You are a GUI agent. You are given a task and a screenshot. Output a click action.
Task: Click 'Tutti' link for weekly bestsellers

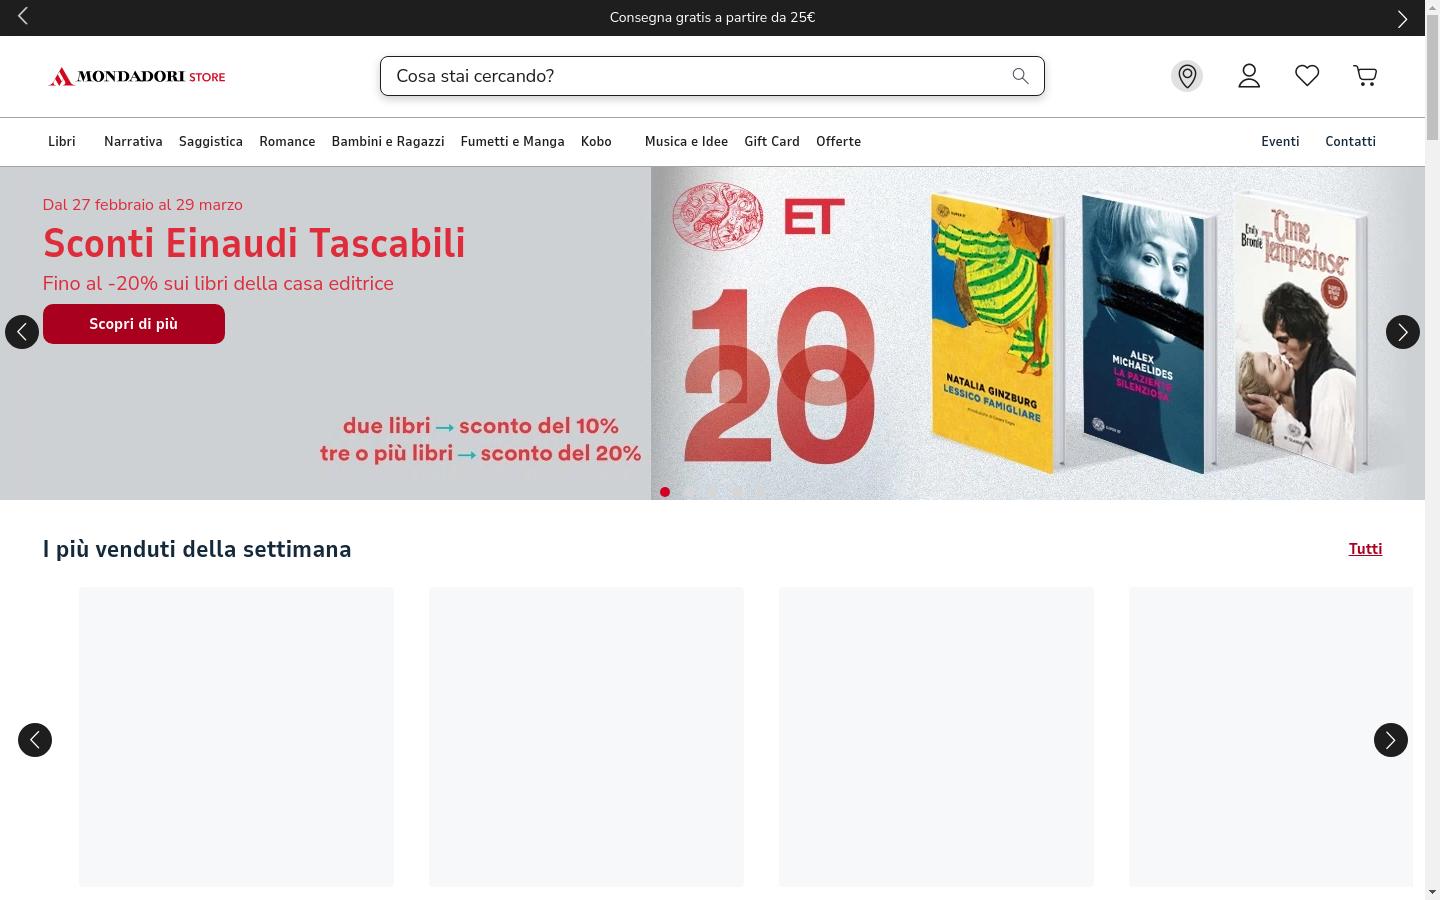pos(1365,549)
